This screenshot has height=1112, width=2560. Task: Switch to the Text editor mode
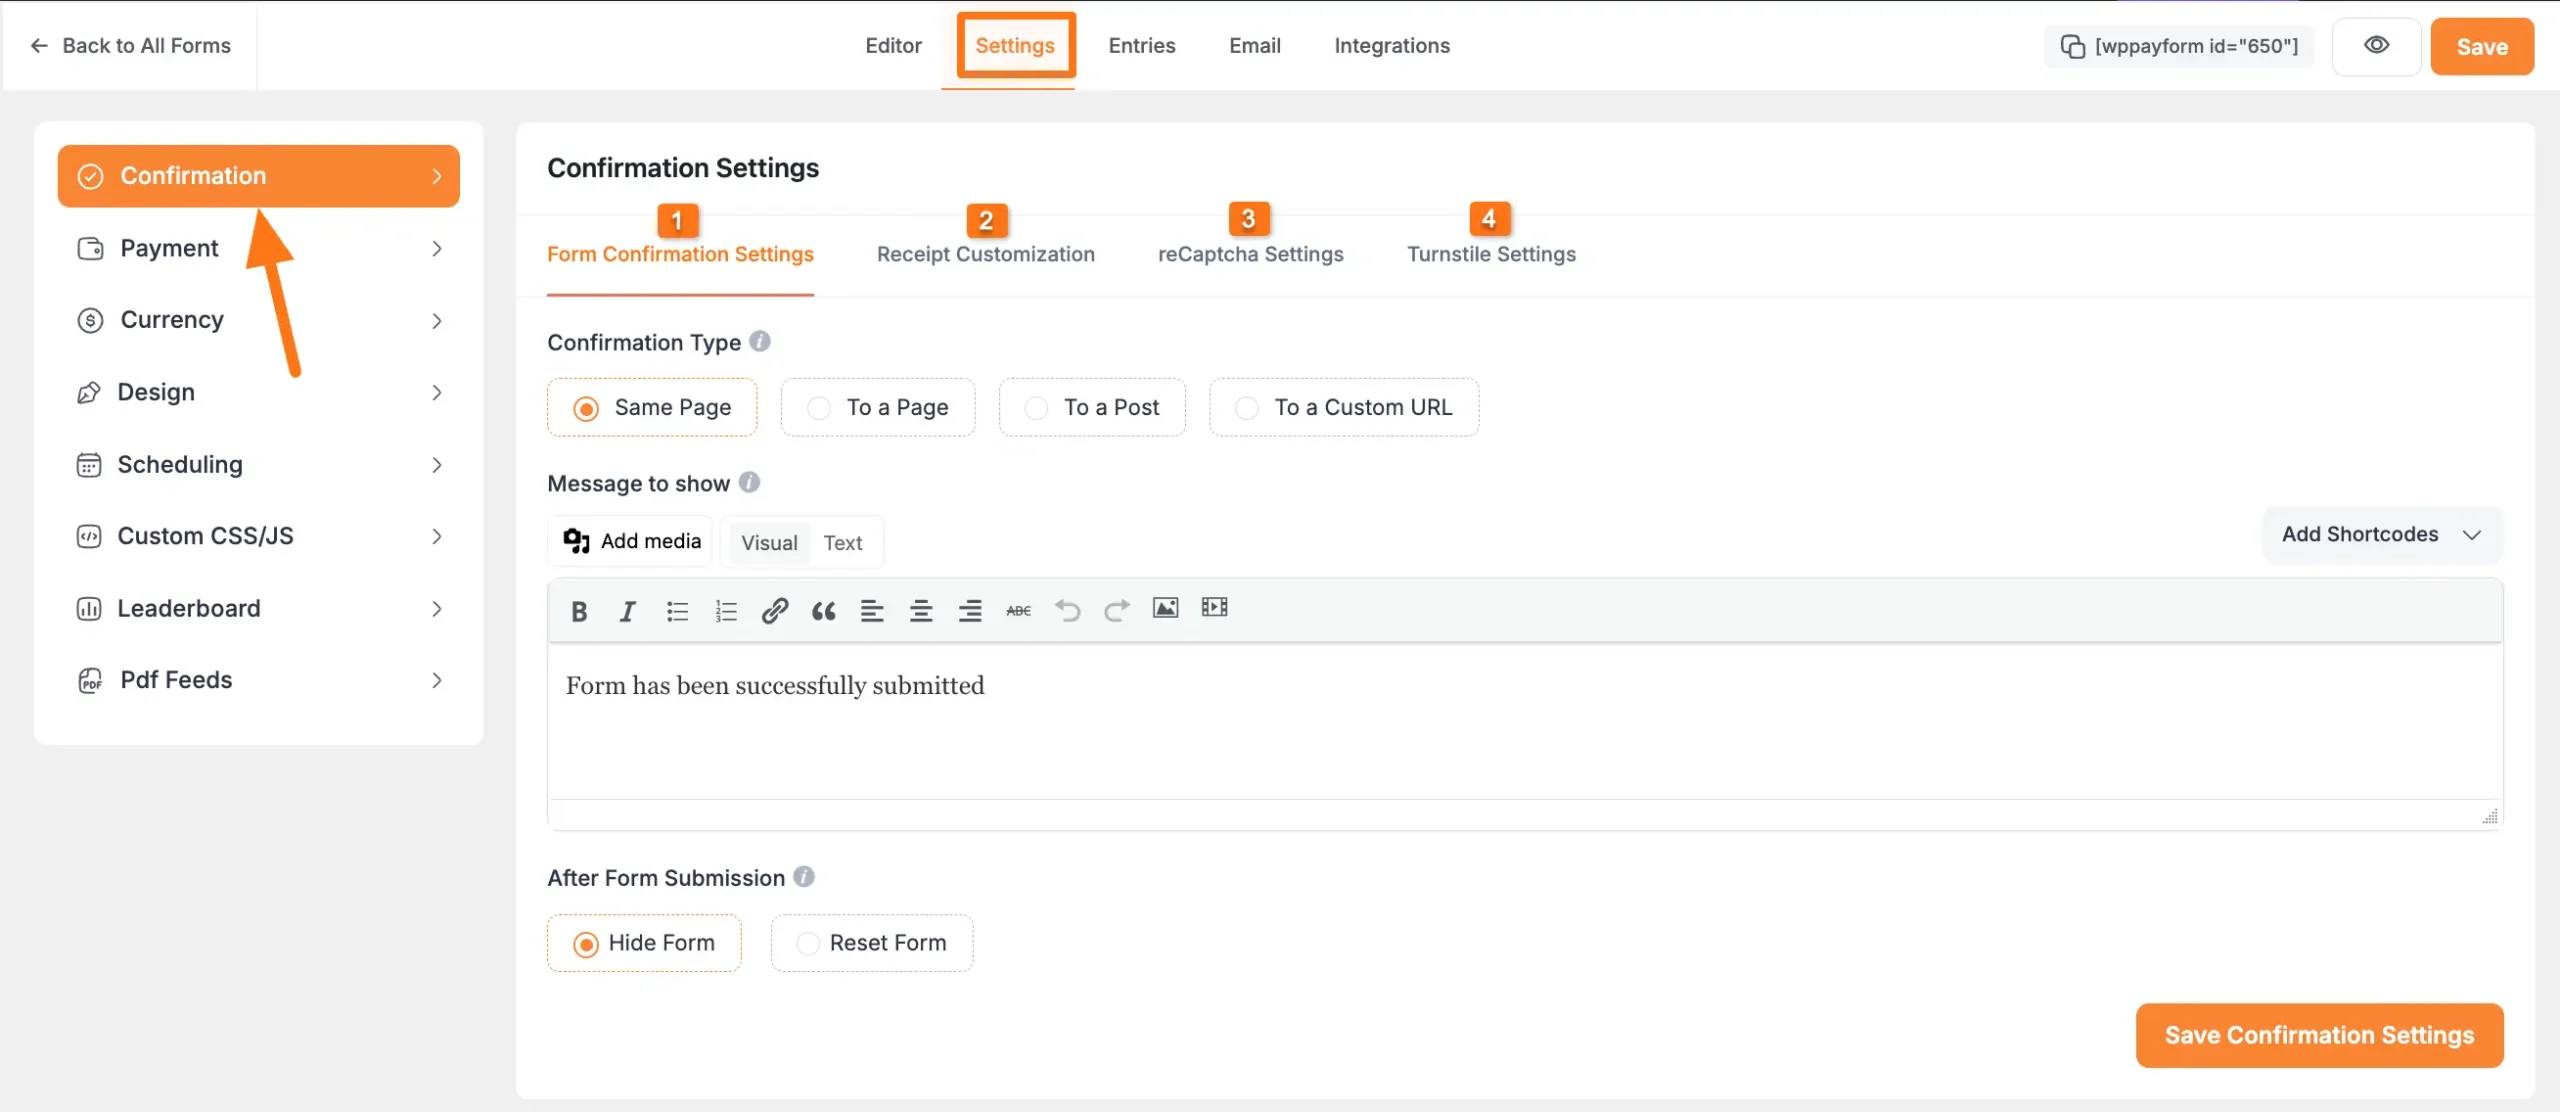pos(843,541)
